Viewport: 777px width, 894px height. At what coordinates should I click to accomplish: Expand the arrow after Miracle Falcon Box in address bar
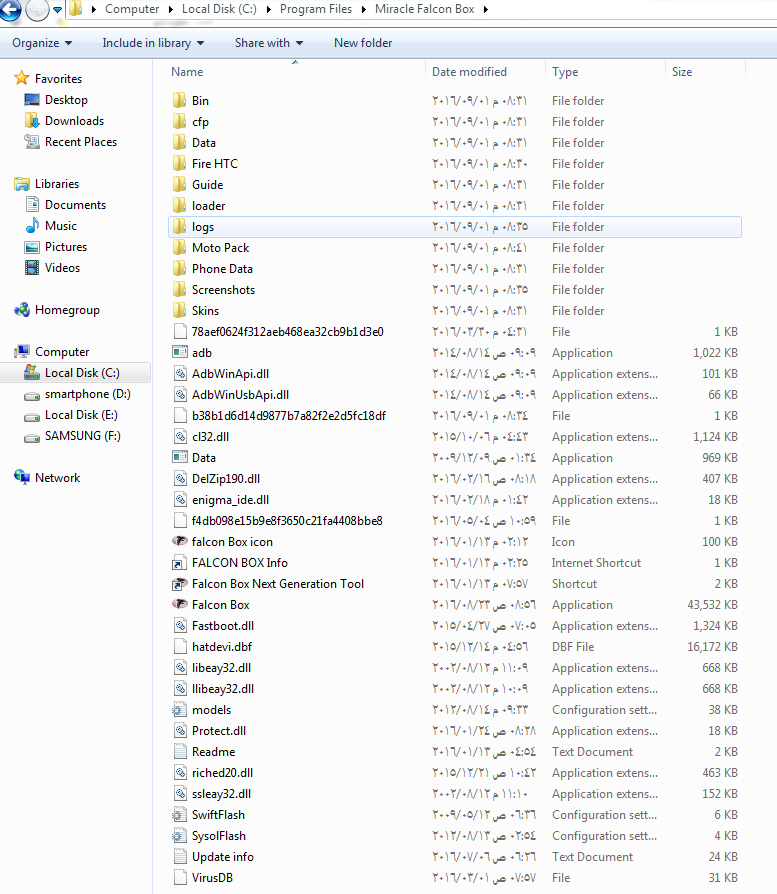tap(486, 9)
